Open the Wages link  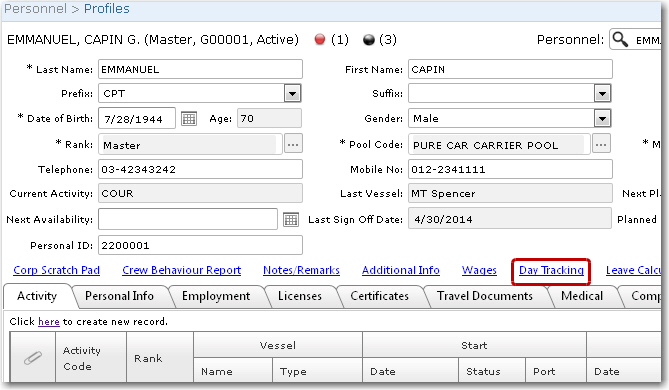tap(479, 270)
